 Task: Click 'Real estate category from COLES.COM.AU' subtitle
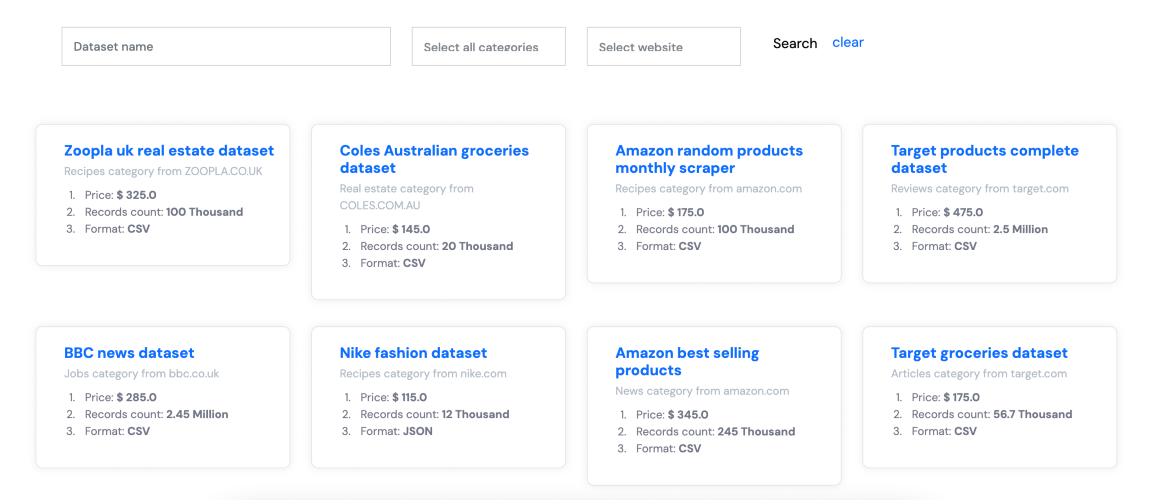tap(407, 197)
